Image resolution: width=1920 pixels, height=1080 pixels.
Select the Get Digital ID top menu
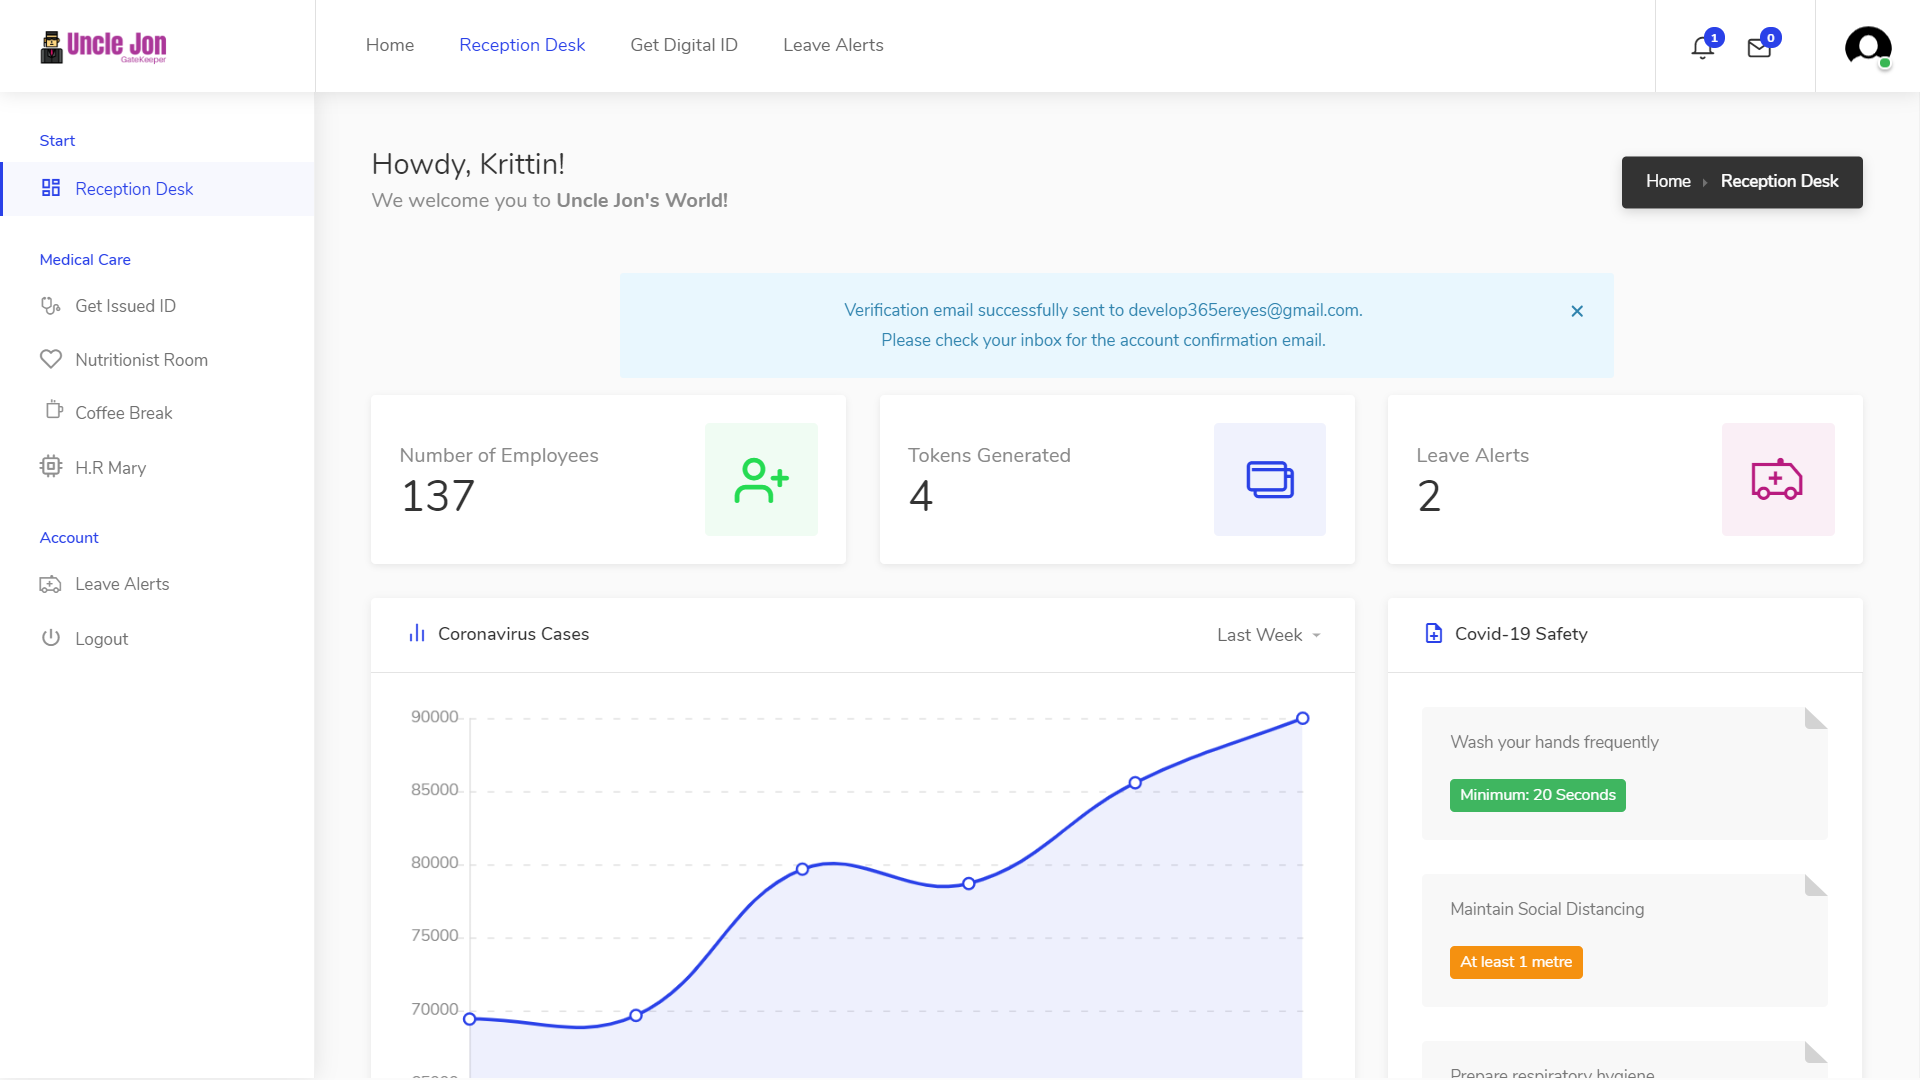point(684,45)
